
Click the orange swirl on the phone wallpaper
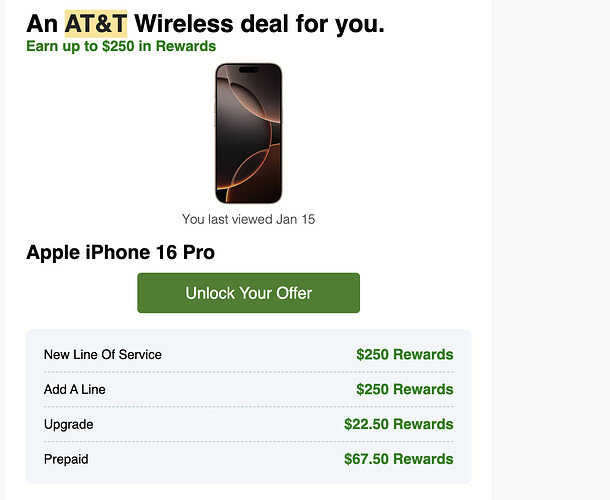click(x=249, y=171)
